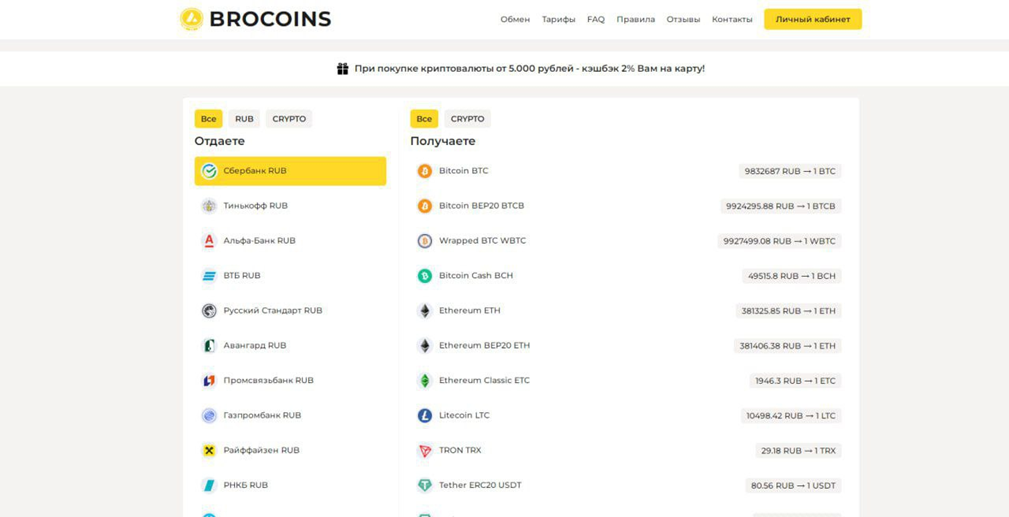Click the orange Bitcoin BTC icon
The width and height of the screenshot is (1009, 517).
point(425,171)
